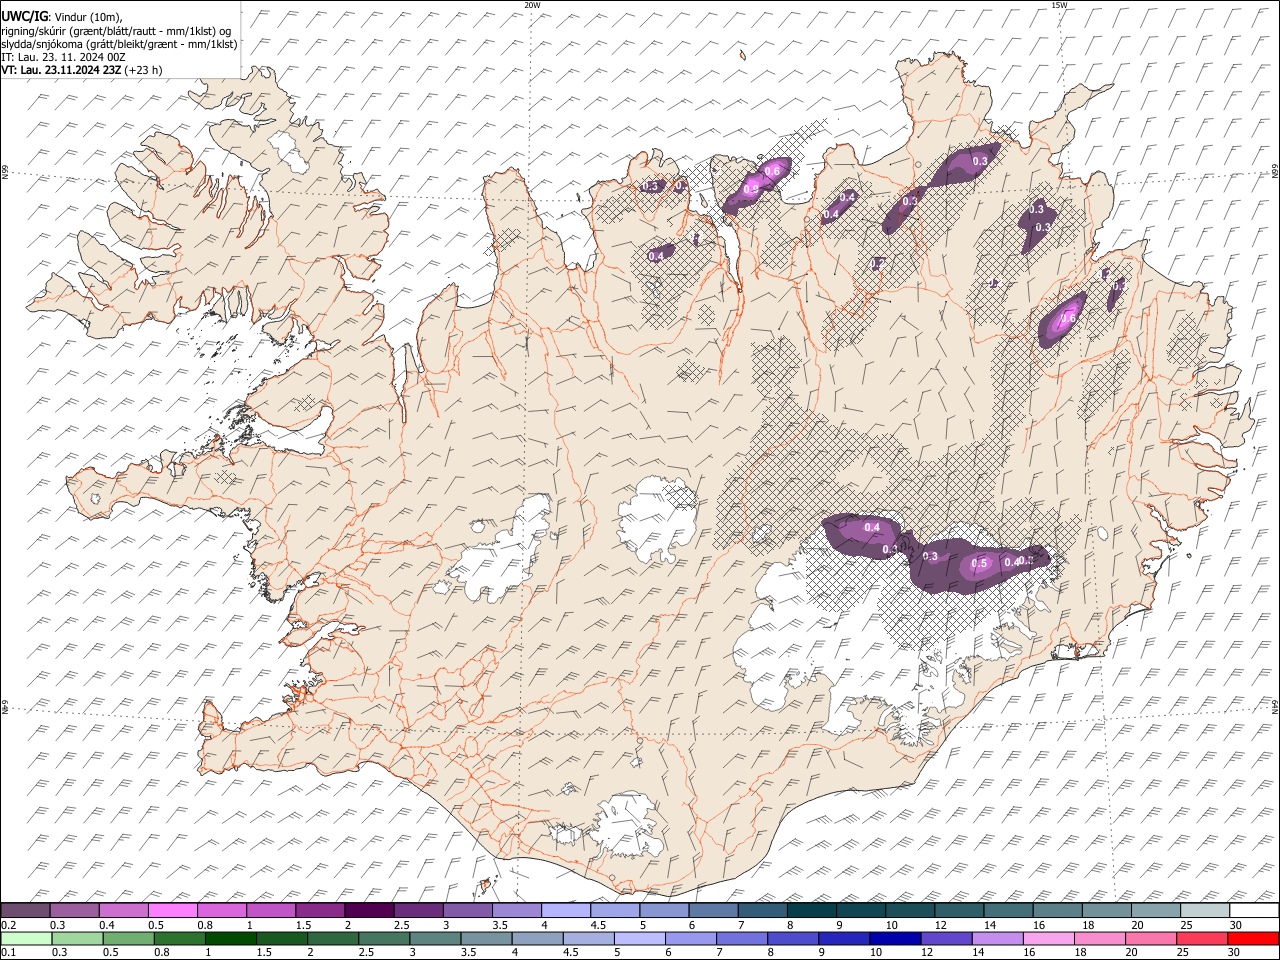Click the snow legend swatch starting at 6
The height and width of the screenshot is (960, 1280).
tap(713, 911)
